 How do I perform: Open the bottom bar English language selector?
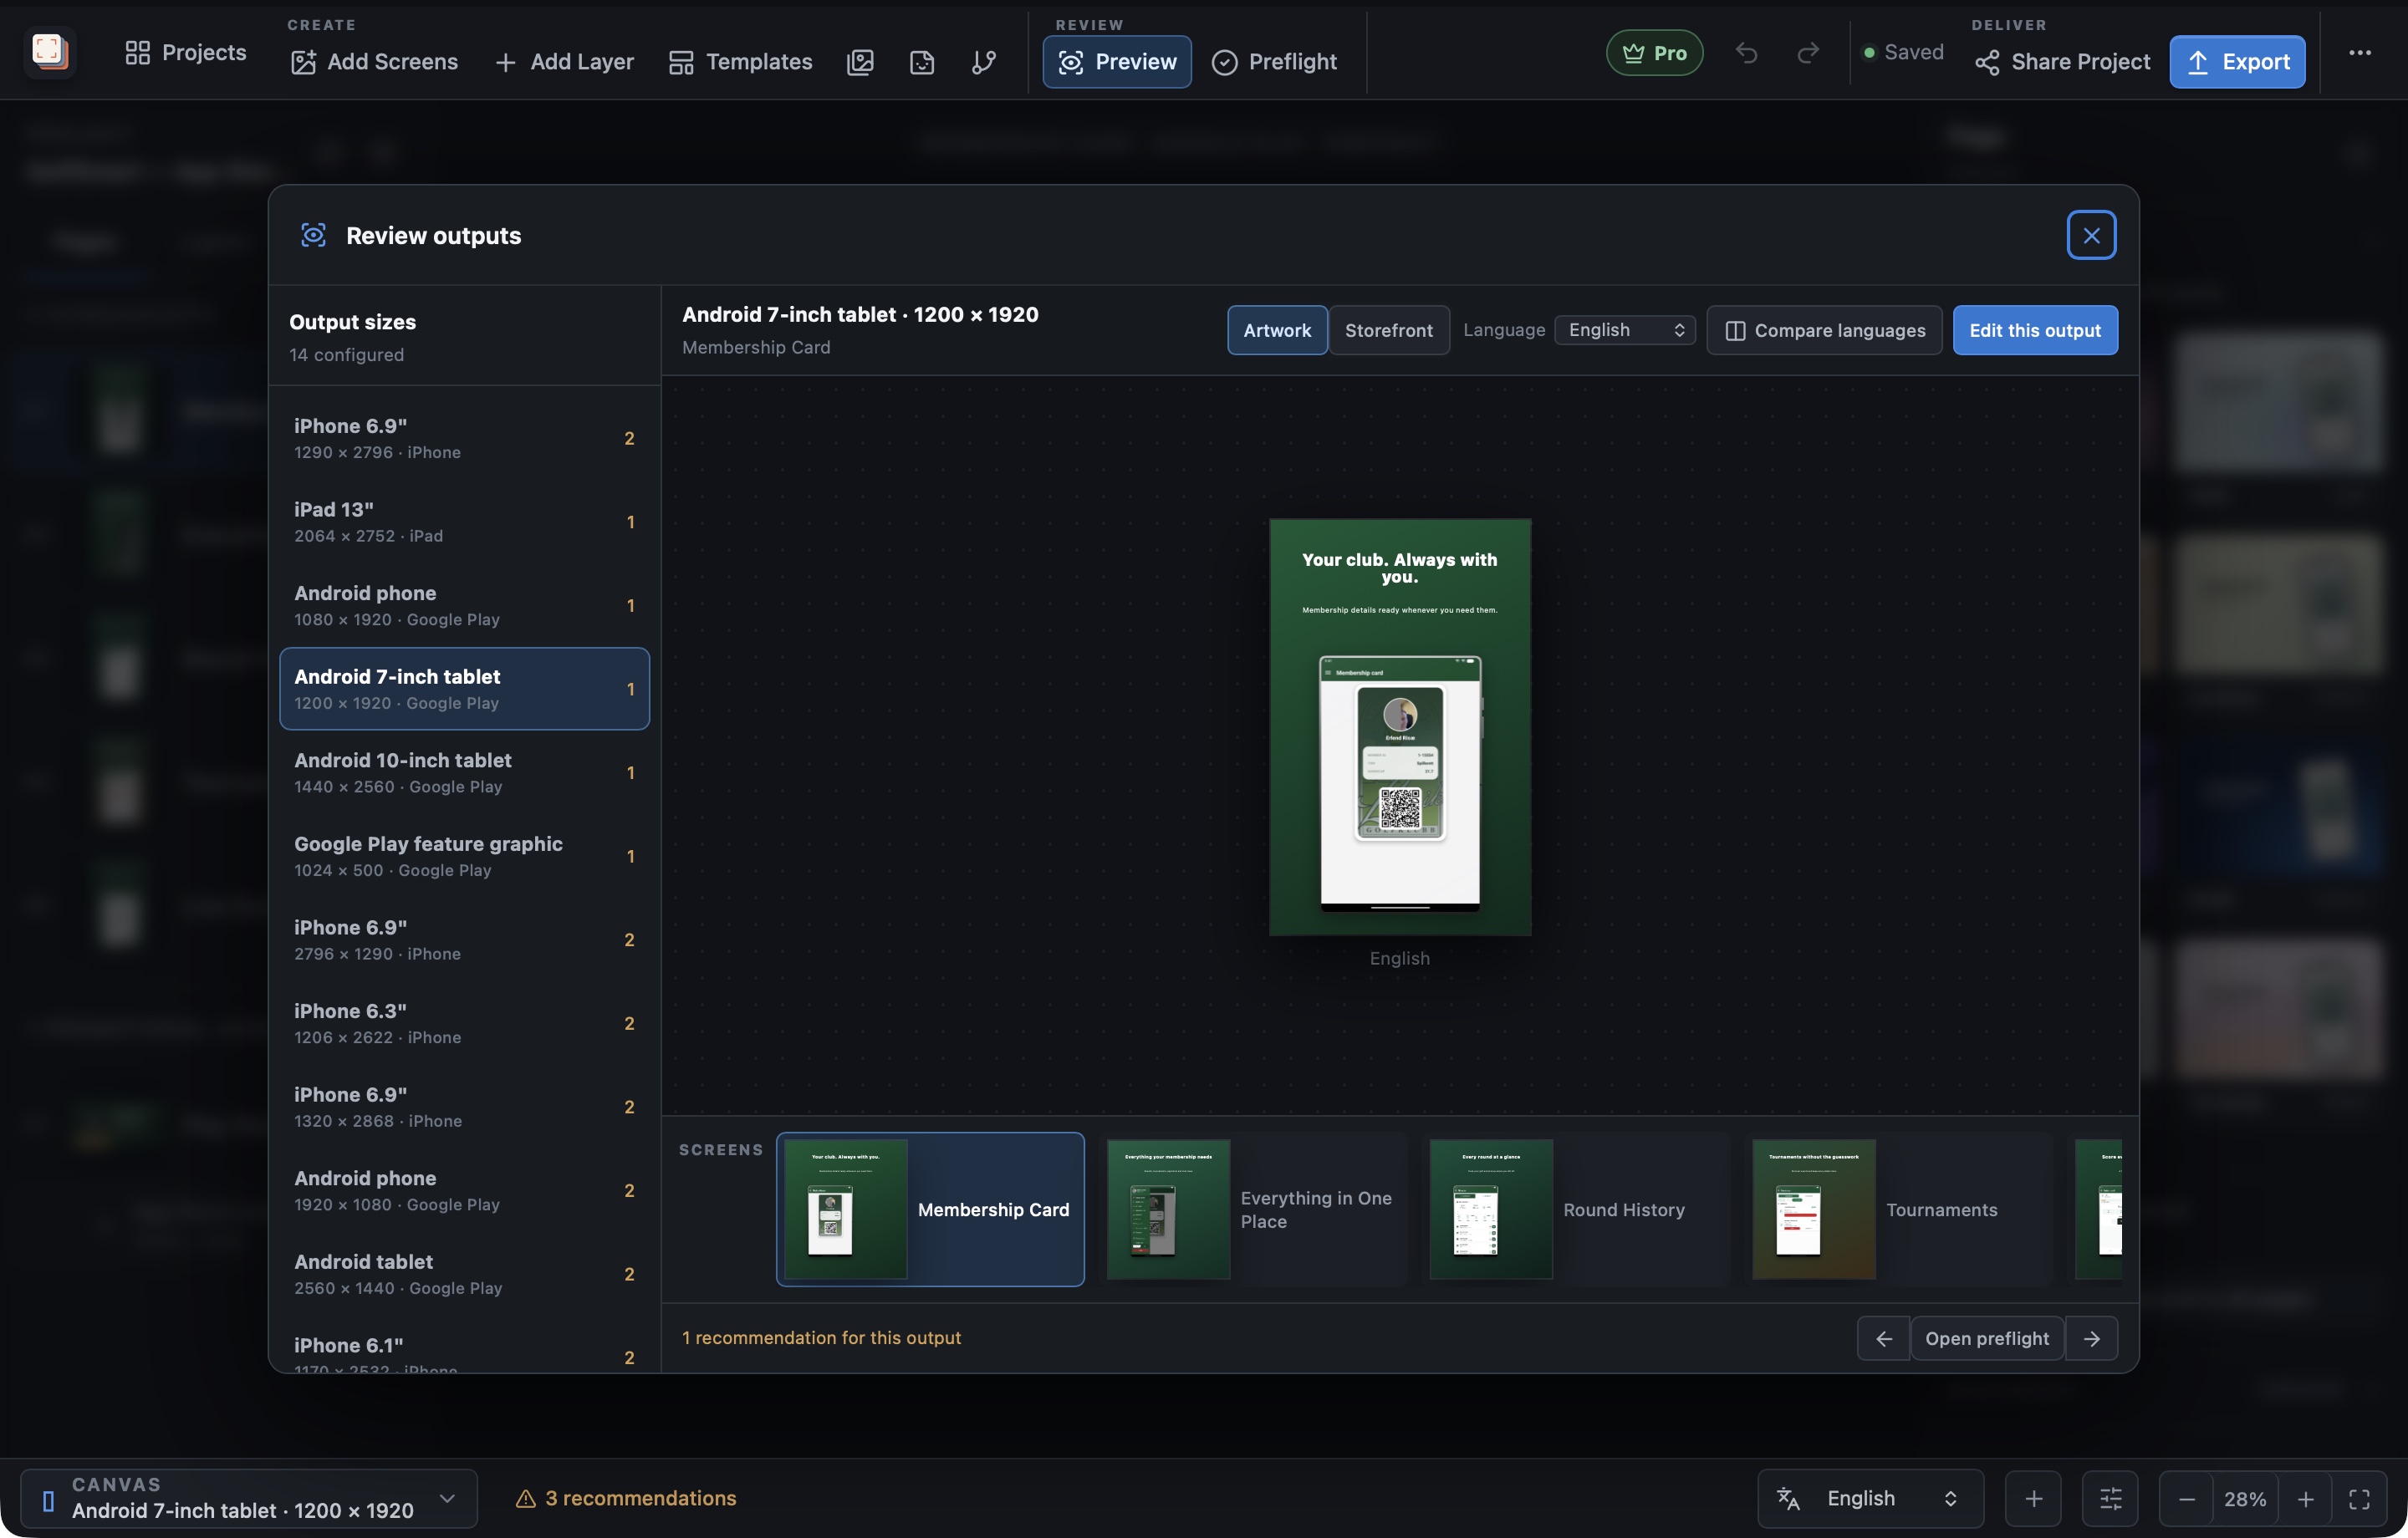coord(1870,1498)
